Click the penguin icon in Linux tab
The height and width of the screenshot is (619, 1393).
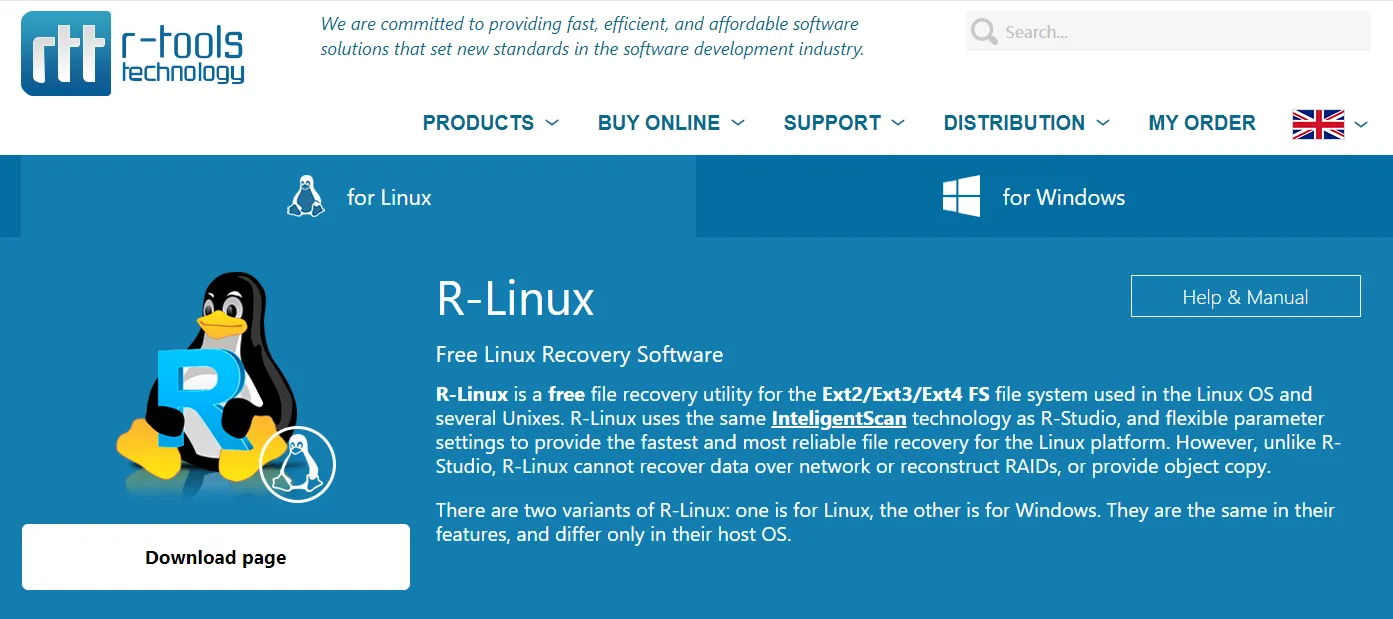(305, 197)
